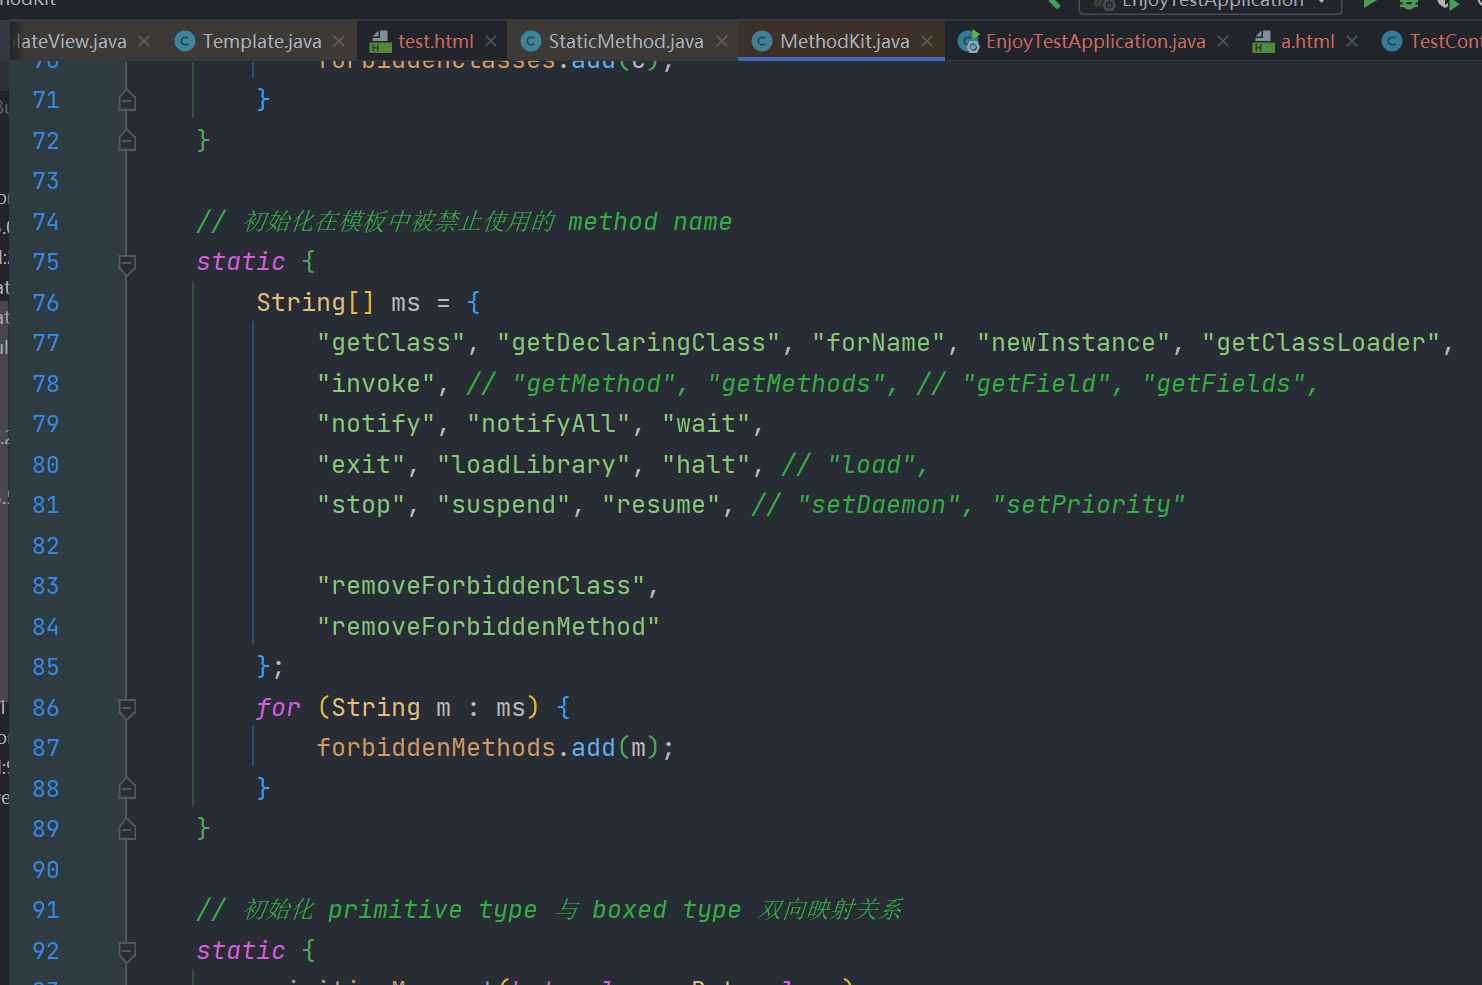Viewport: 1482px width, 985px height.
Task: Click the fold end marker on line 89
Action: coord(127,829)
